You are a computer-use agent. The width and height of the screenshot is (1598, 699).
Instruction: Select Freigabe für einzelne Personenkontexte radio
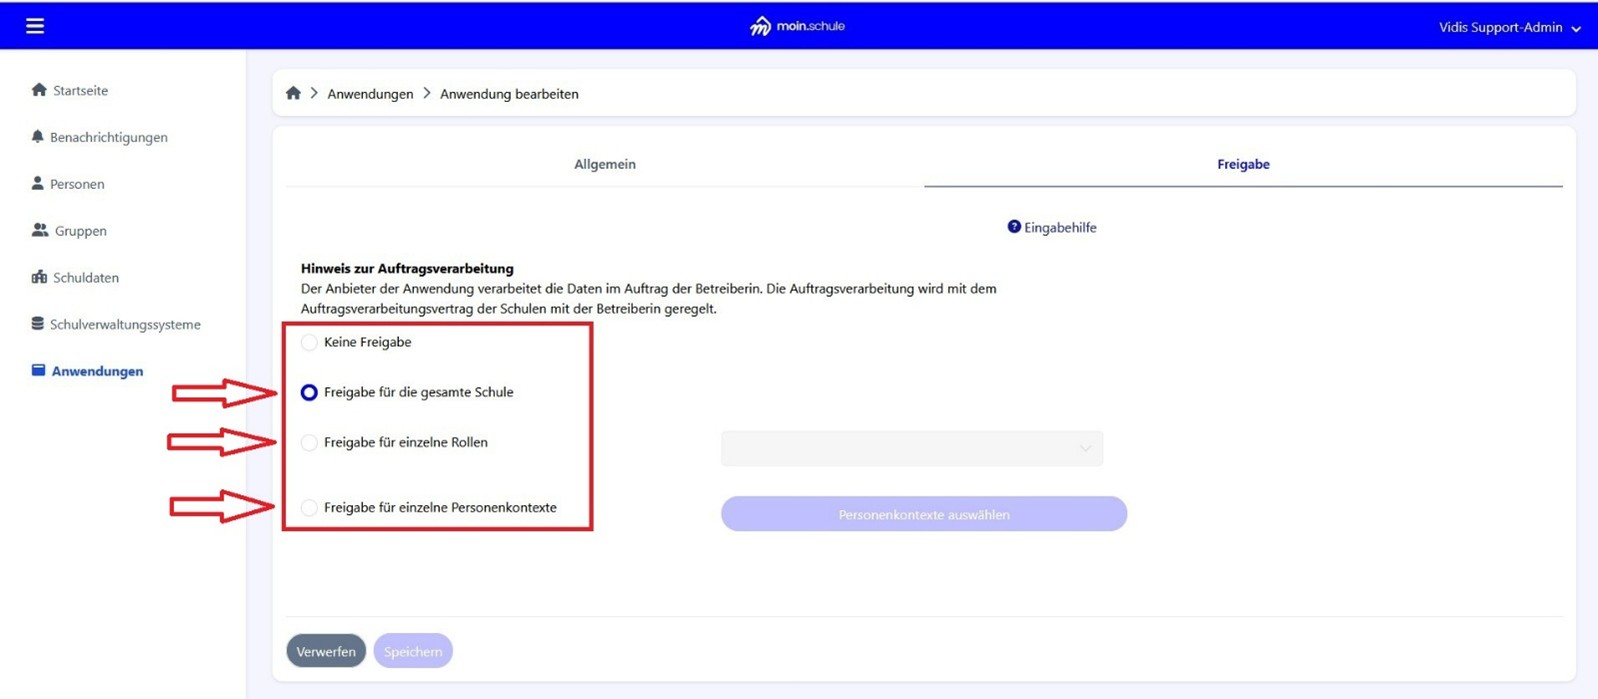(x=309, y=508)
